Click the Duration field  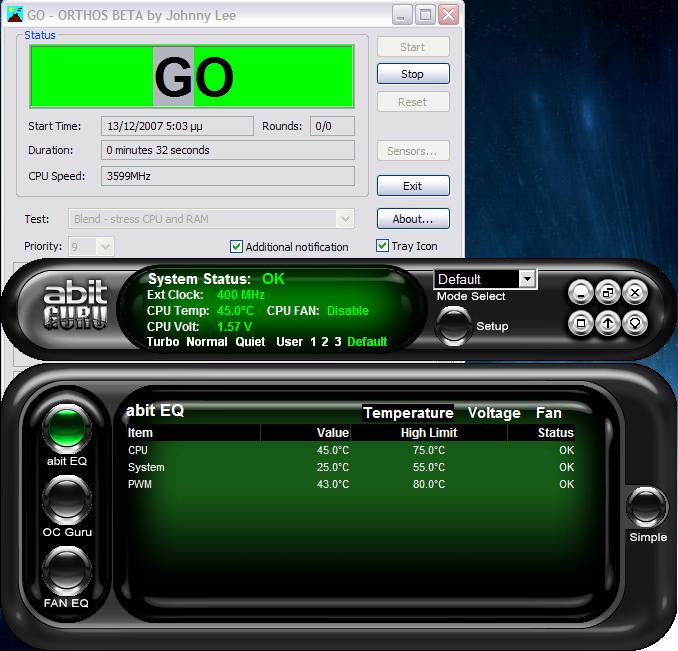pyautogui.click(x=228, y=150)
